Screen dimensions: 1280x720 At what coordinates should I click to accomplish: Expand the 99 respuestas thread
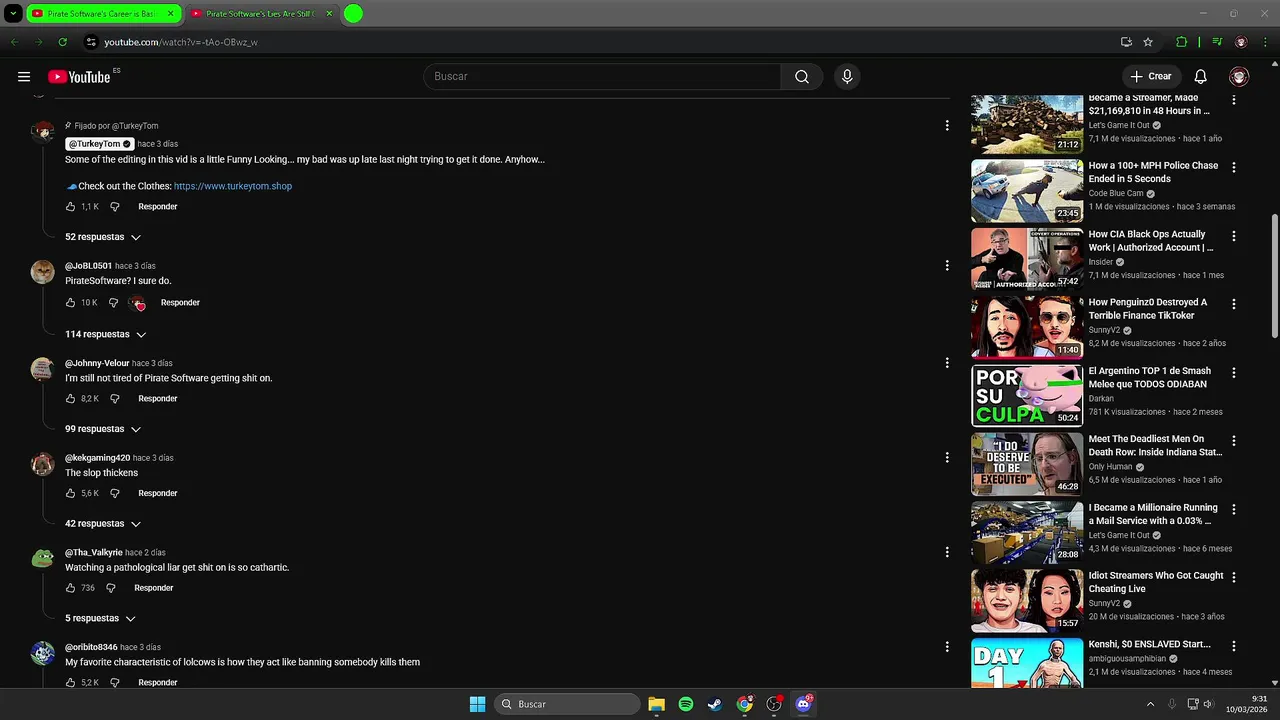103,429
